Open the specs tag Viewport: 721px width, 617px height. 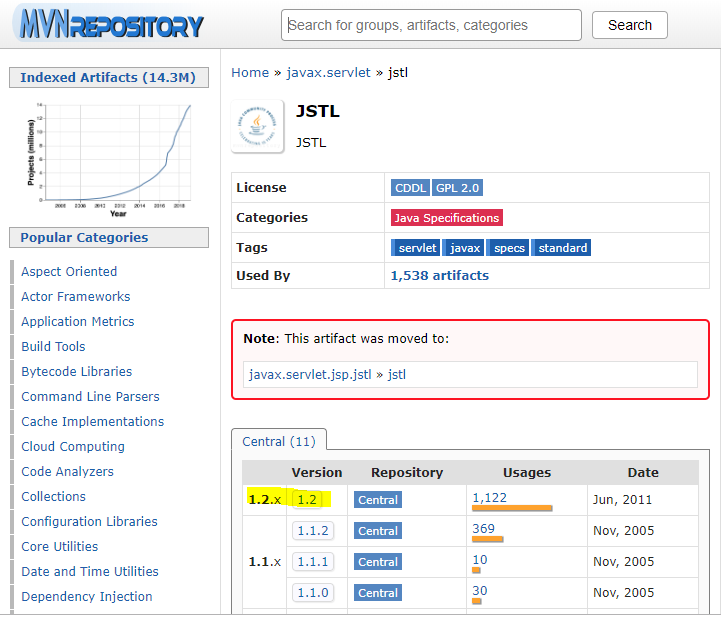[x=508, y=248]
